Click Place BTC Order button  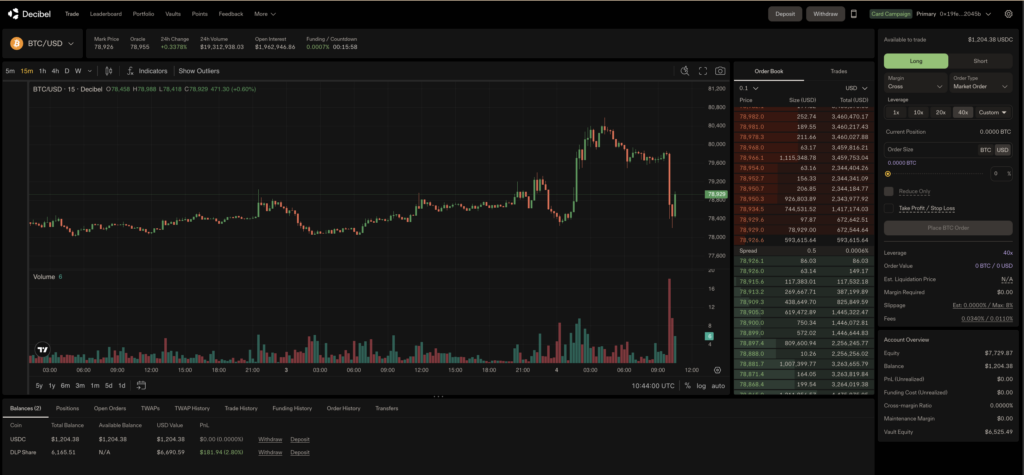948,228
